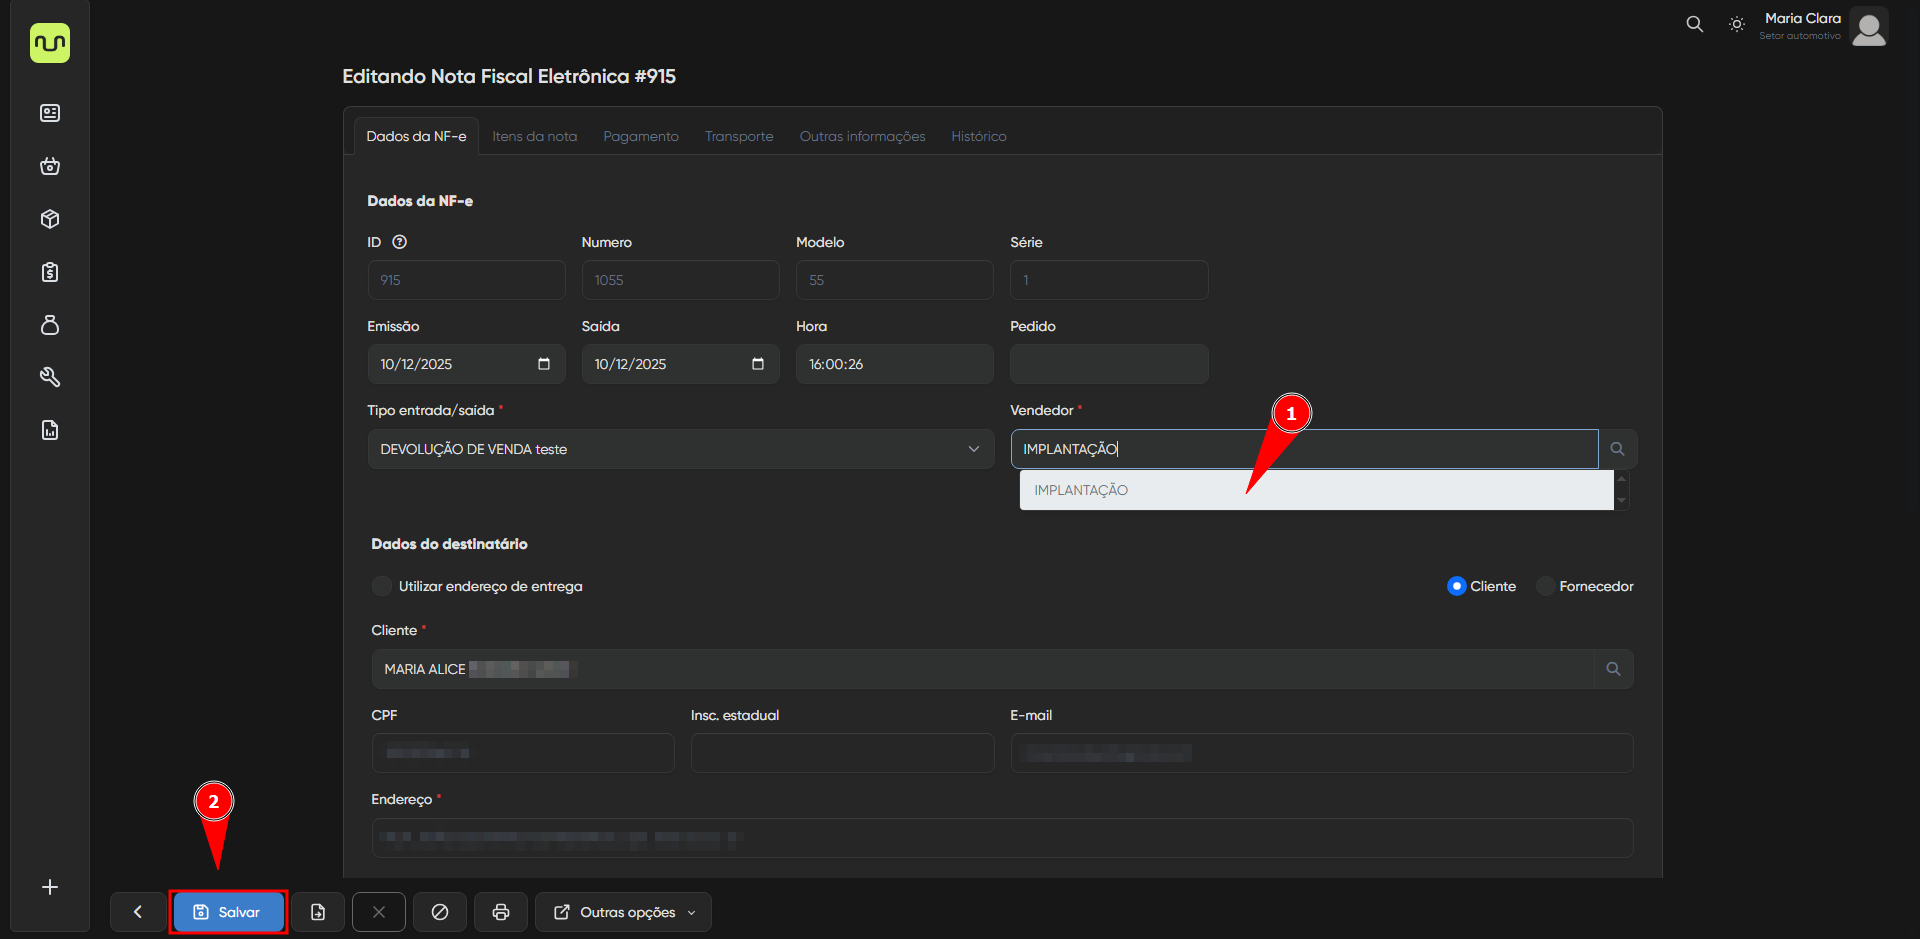Enable Utilizar endereço de entrega

click(382, 586)
